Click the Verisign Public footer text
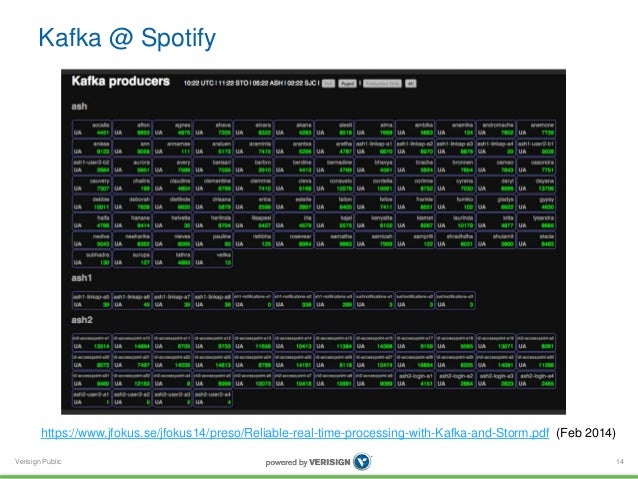The image size is (638, 479). (x=38, y=462)
